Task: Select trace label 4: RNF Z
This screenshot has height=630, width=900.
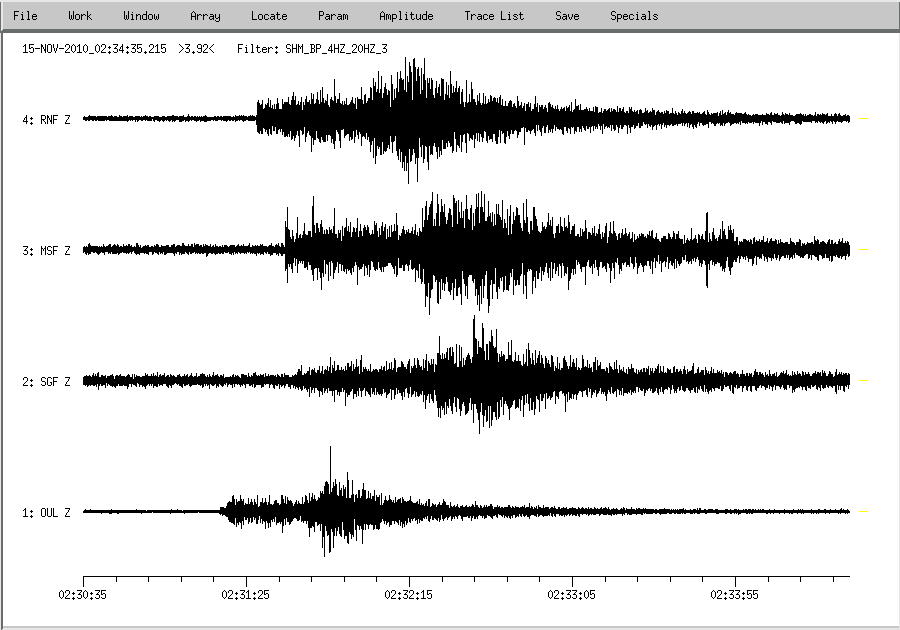Action: [x=47, y=120]
